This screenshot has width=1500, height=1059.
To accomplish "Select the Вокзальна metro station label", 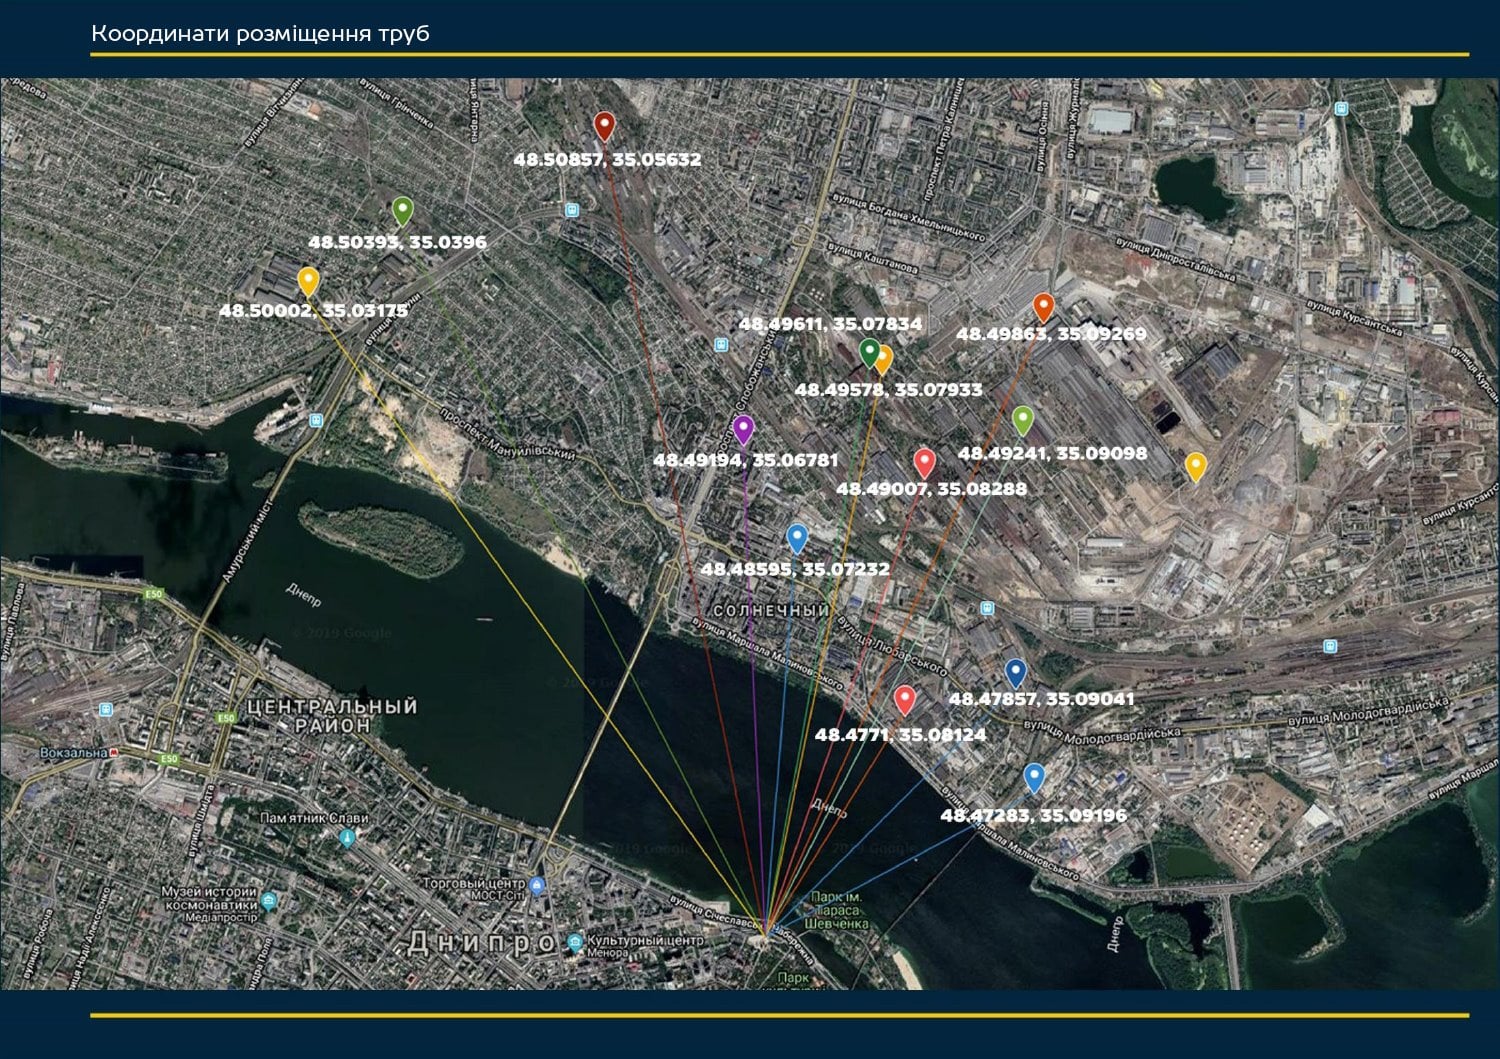I will pos(73,753).
